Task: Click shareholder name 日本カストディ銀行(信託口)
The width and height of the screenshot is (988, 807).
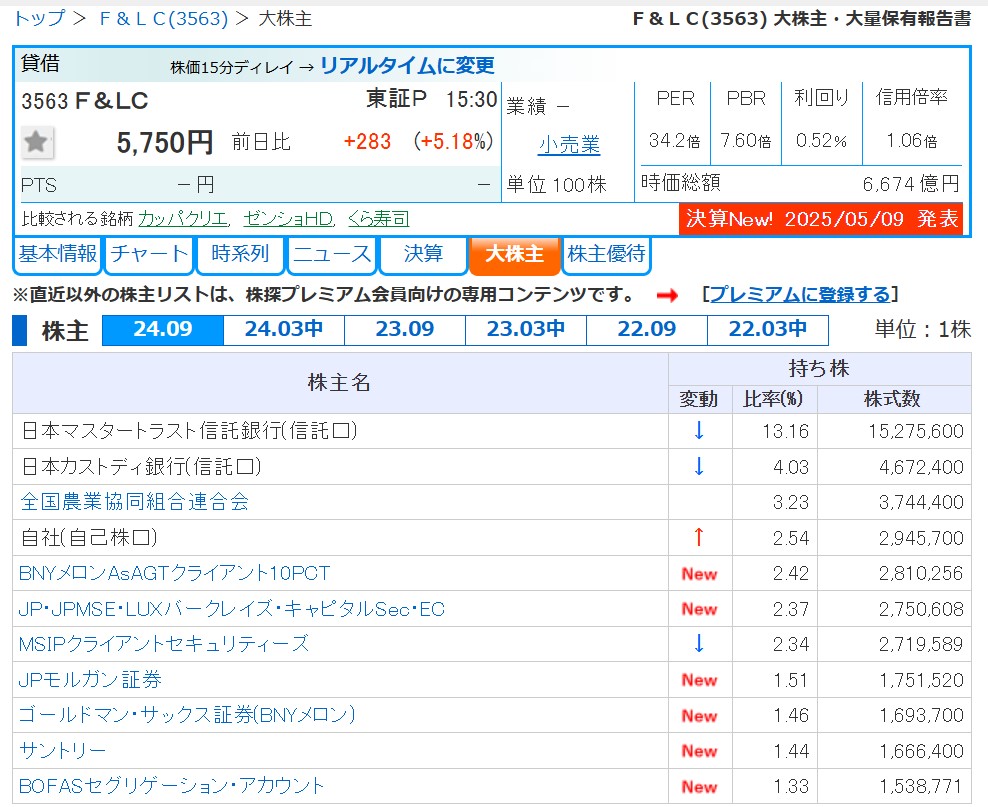Action: tap(142, 467)
